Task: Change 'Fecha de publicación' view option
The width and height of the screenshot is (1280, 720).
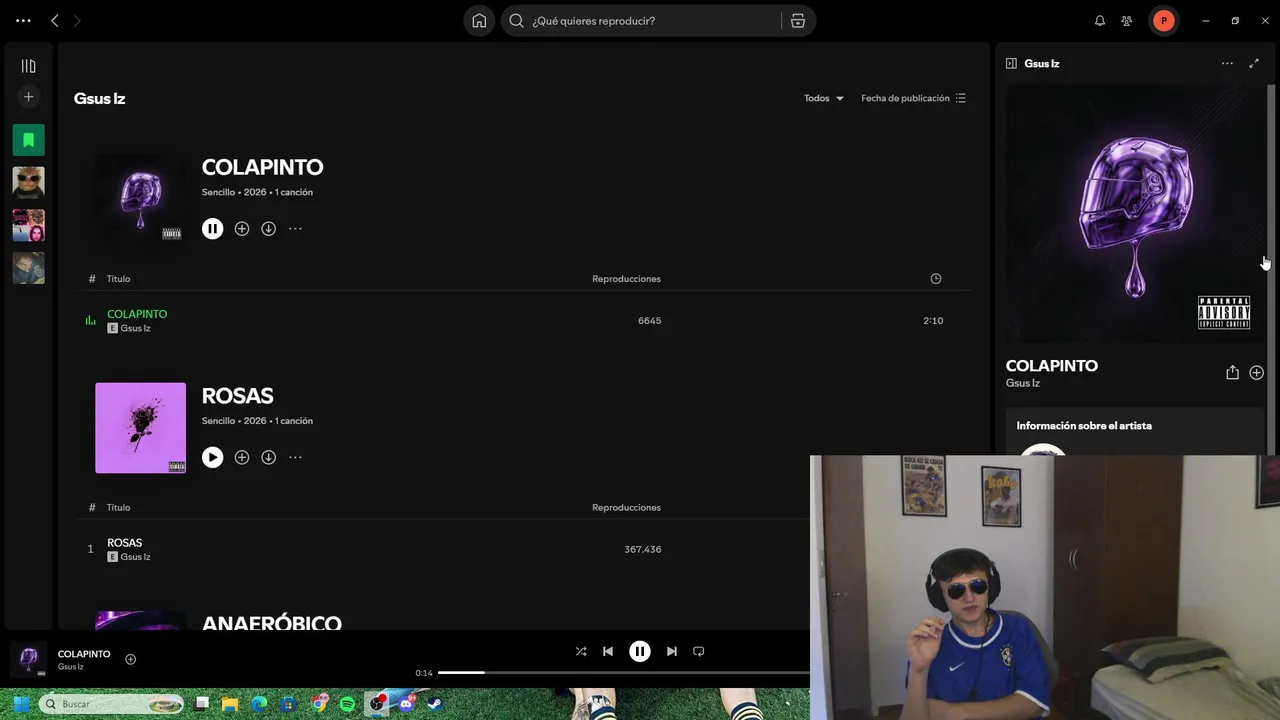Action: click(913, 98)
